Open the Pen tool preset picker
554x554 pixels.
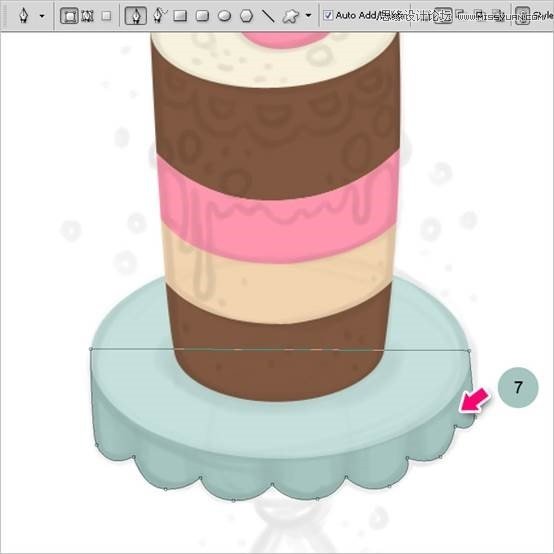[24, 16]
